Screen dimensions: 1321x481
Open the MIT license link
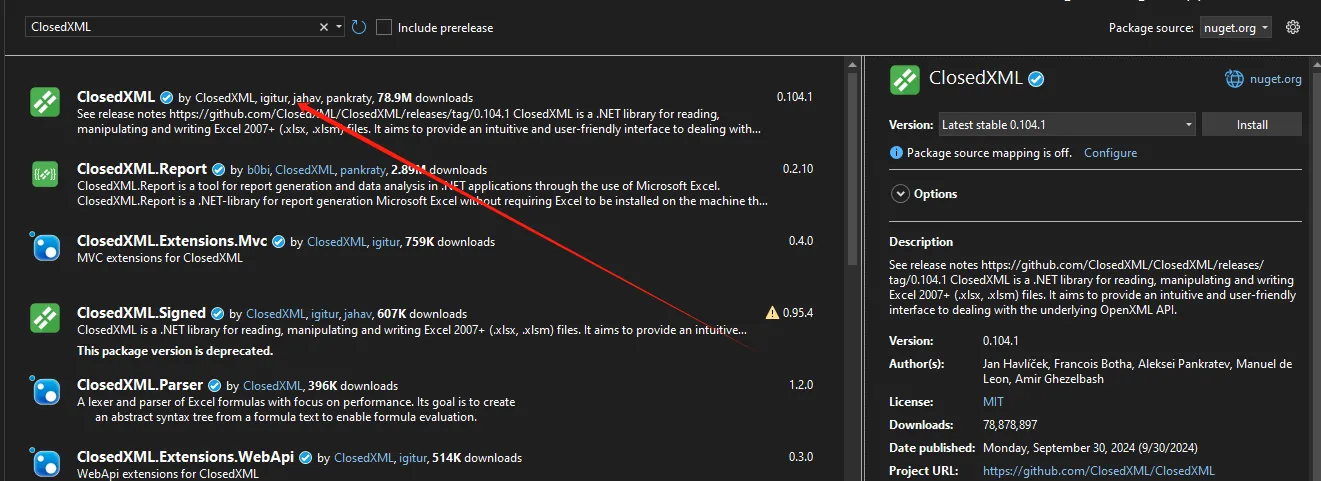pyautogui.click(x=994, y=401)
